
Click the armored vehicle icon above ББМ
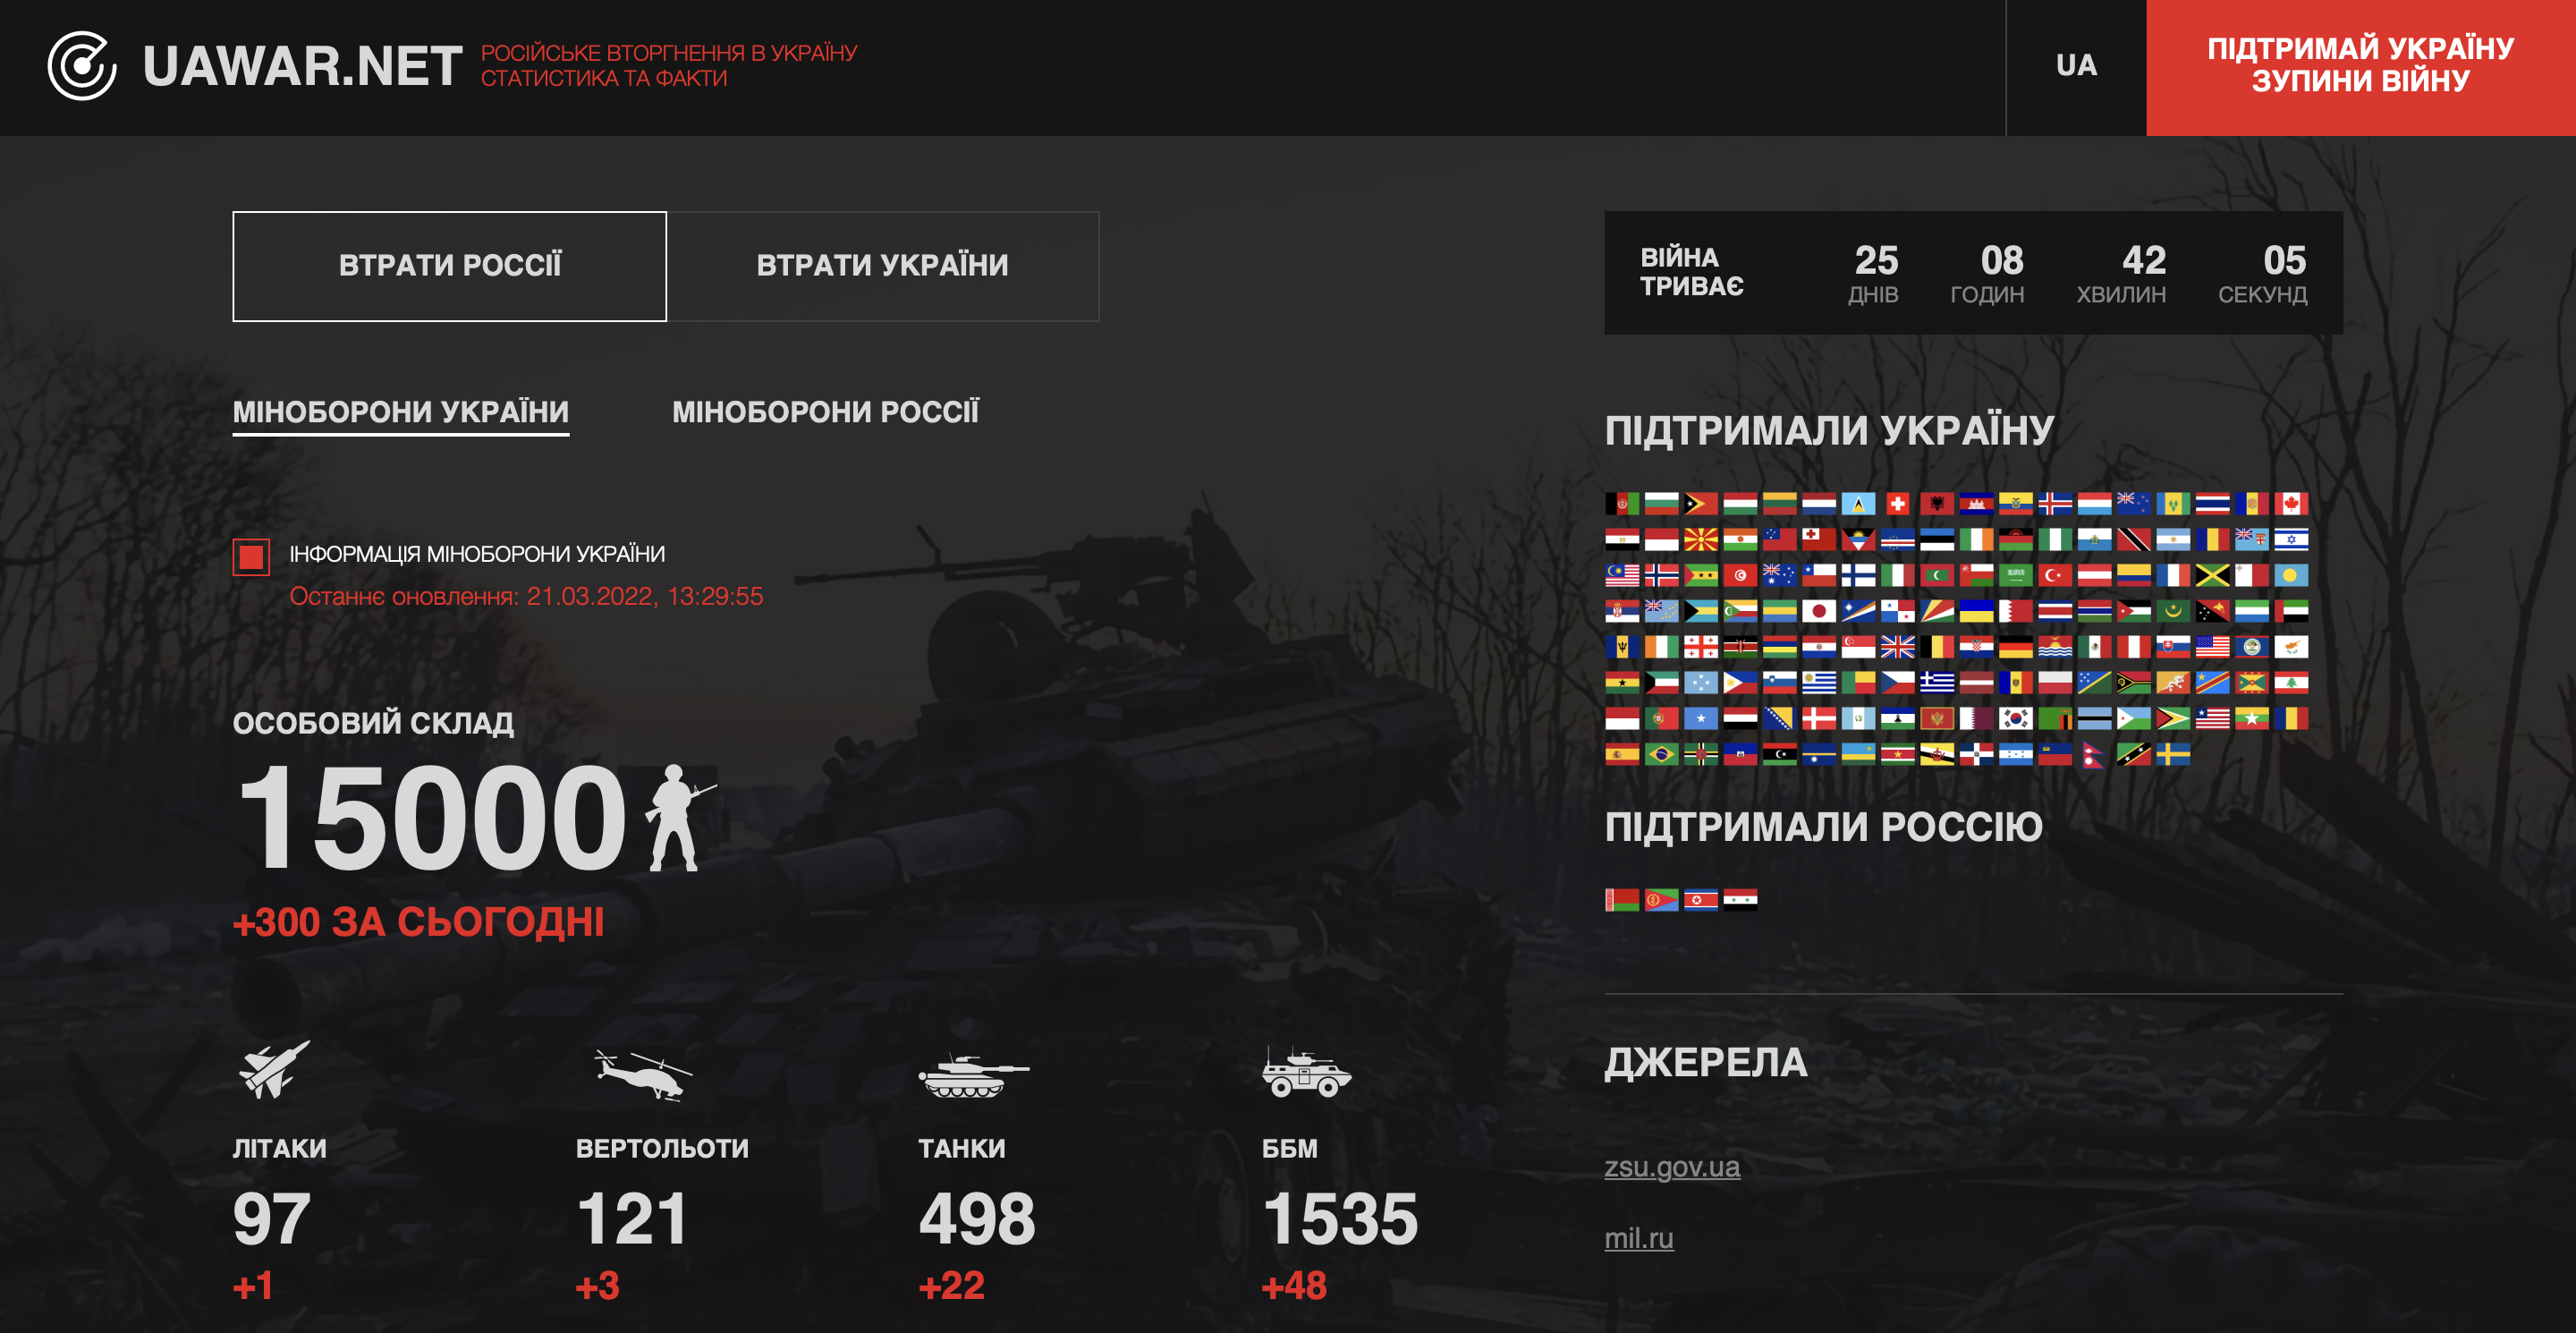click(x=1305, y=1073)
